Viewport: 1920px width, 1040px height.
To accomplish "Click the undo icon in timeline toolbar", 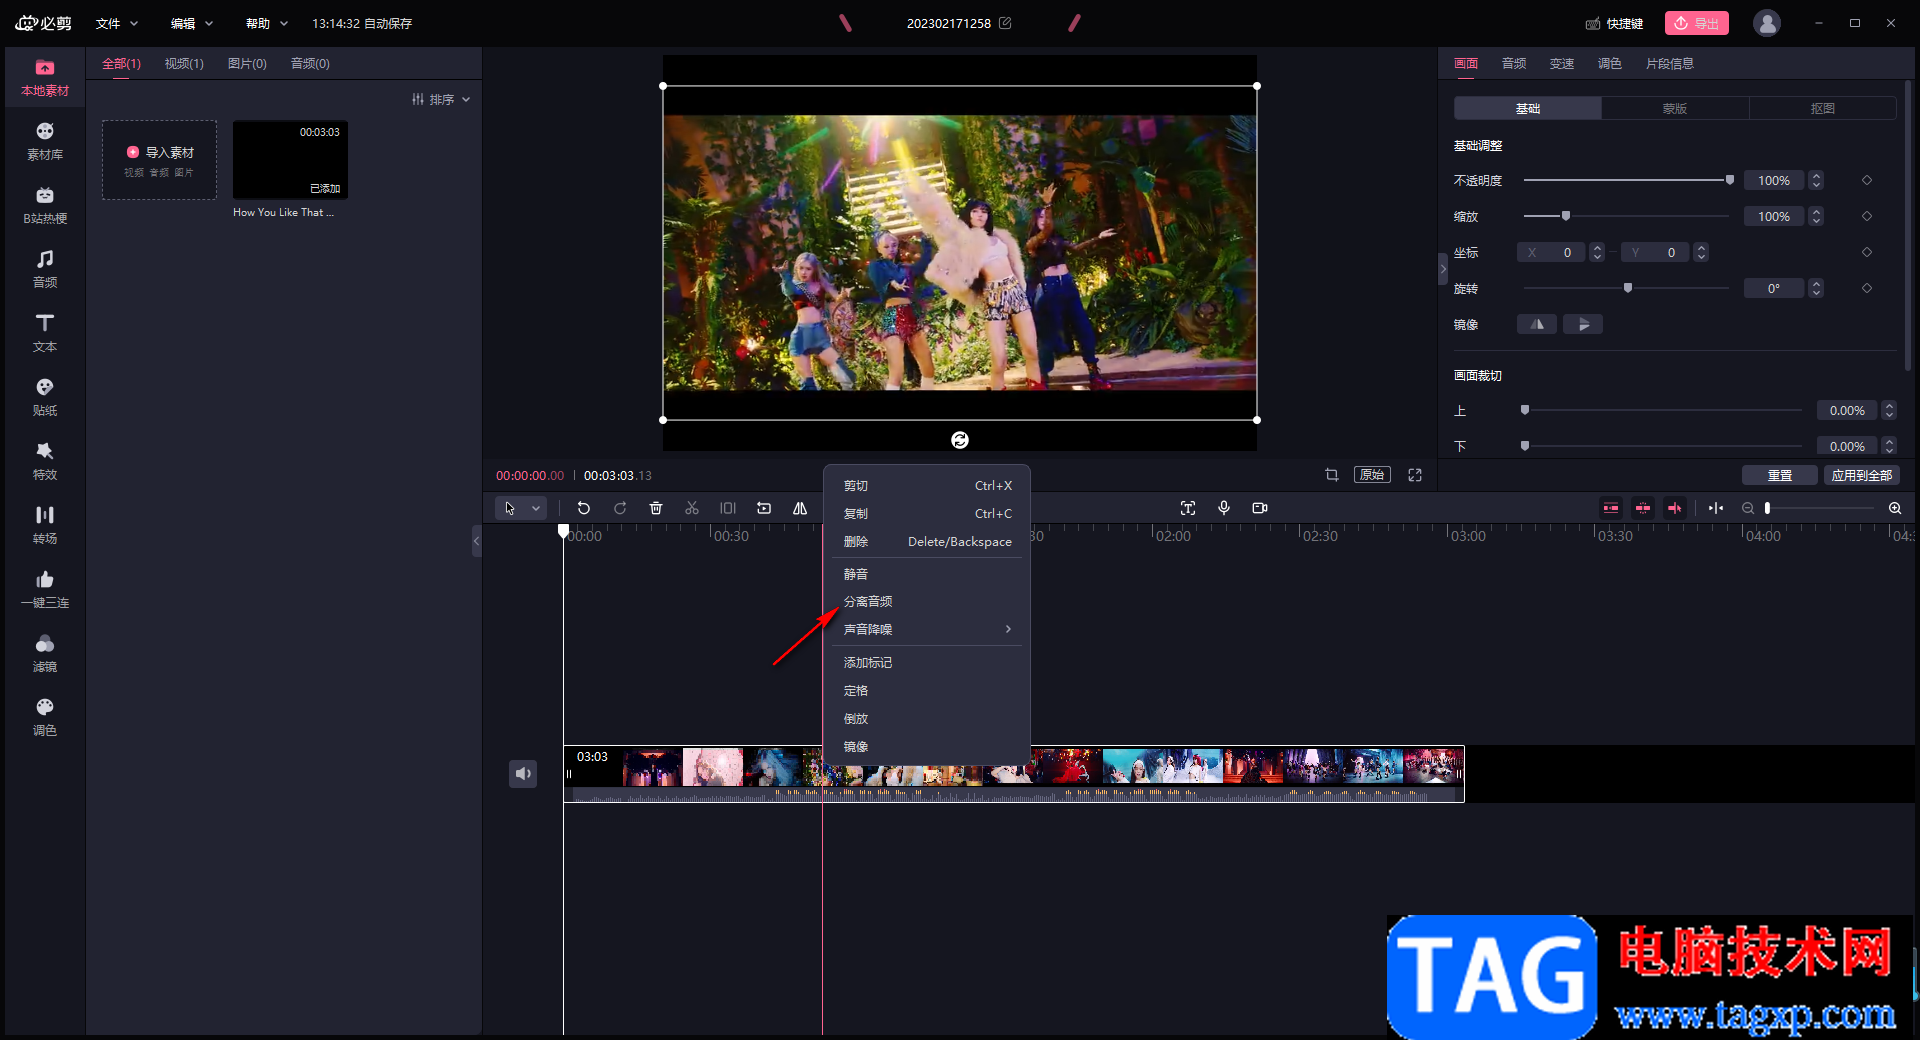I will click(584, 508).
